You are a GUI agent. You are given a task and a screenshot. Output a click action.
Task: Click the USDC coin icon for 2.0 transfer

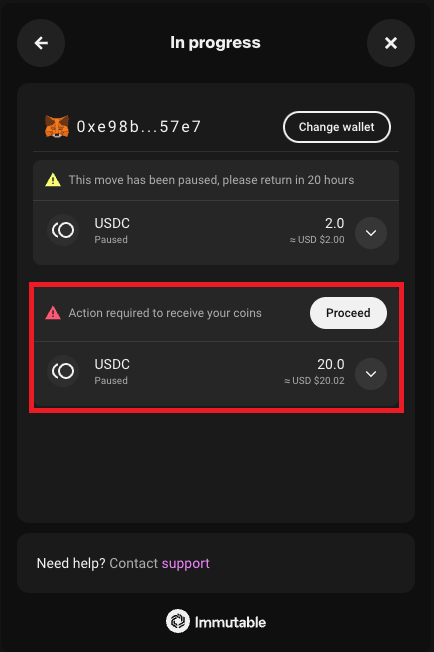[63, 230]
